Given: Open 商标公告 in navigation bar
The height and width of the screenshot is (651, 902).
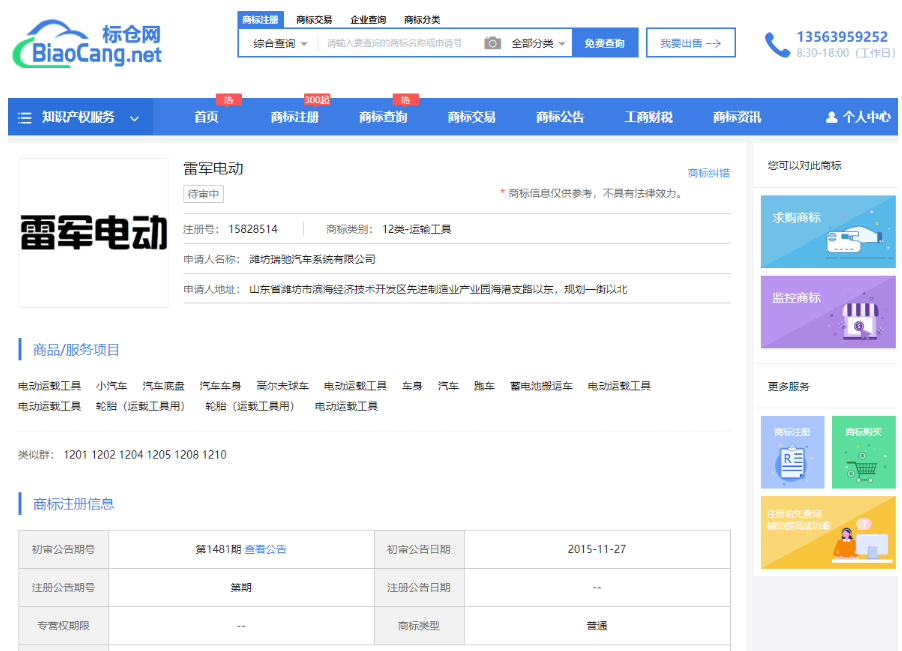Looking at the screenshot, I should click(x=560, y=117).
